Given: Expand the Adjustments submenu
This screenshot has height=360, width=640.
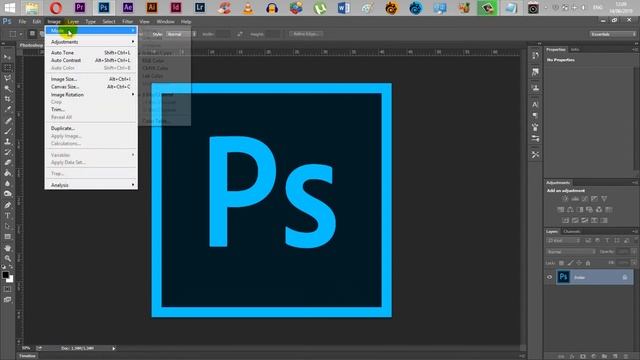Looking at the screenshot, I should coord(91,42).
